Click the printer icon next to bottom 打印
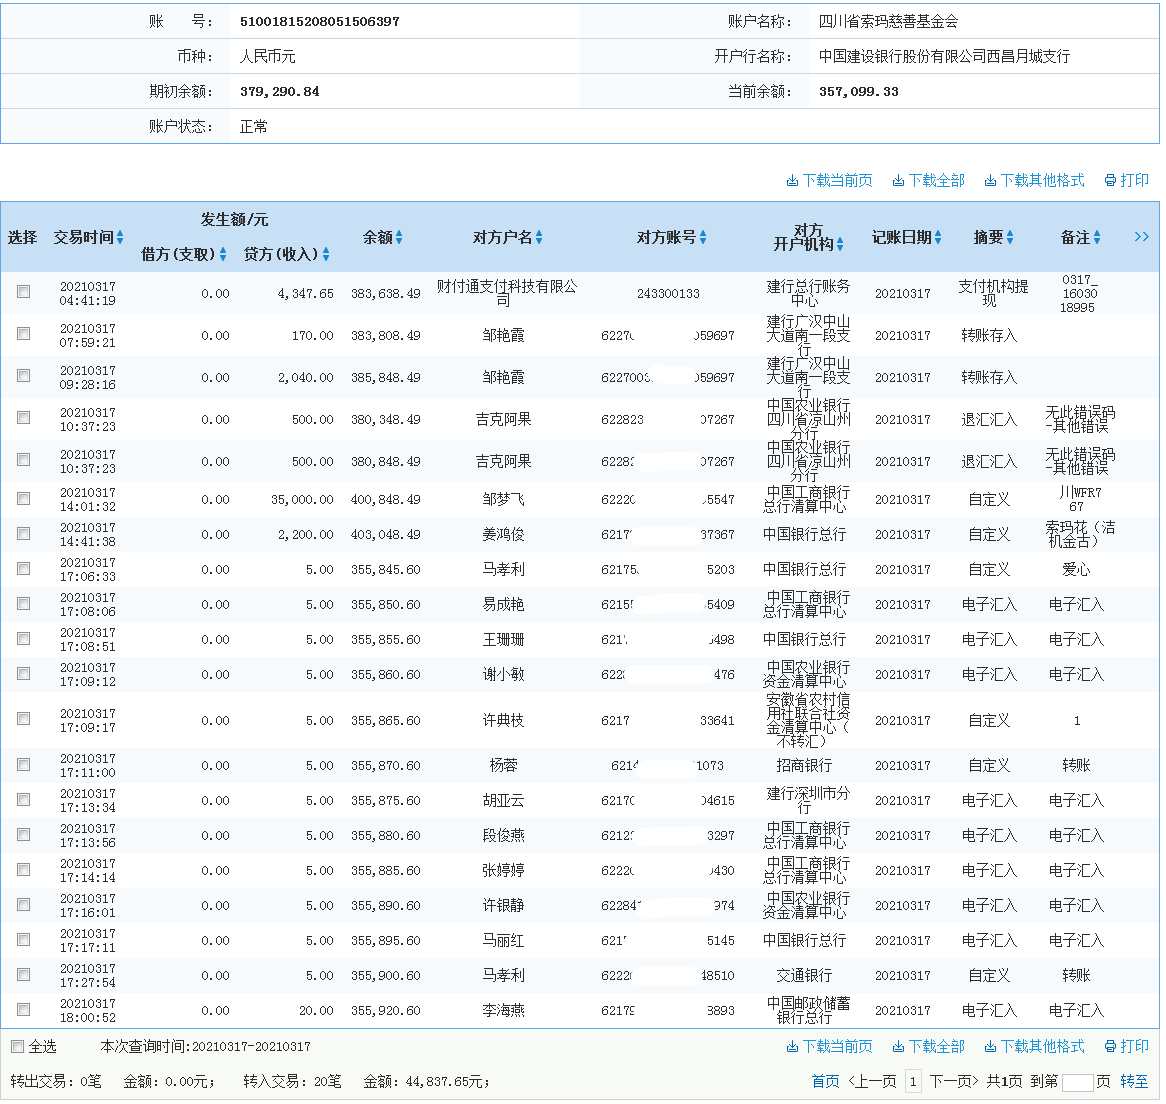Image resolution: width=1166 pixels, height=1104 pixels. (1110, 1047)
